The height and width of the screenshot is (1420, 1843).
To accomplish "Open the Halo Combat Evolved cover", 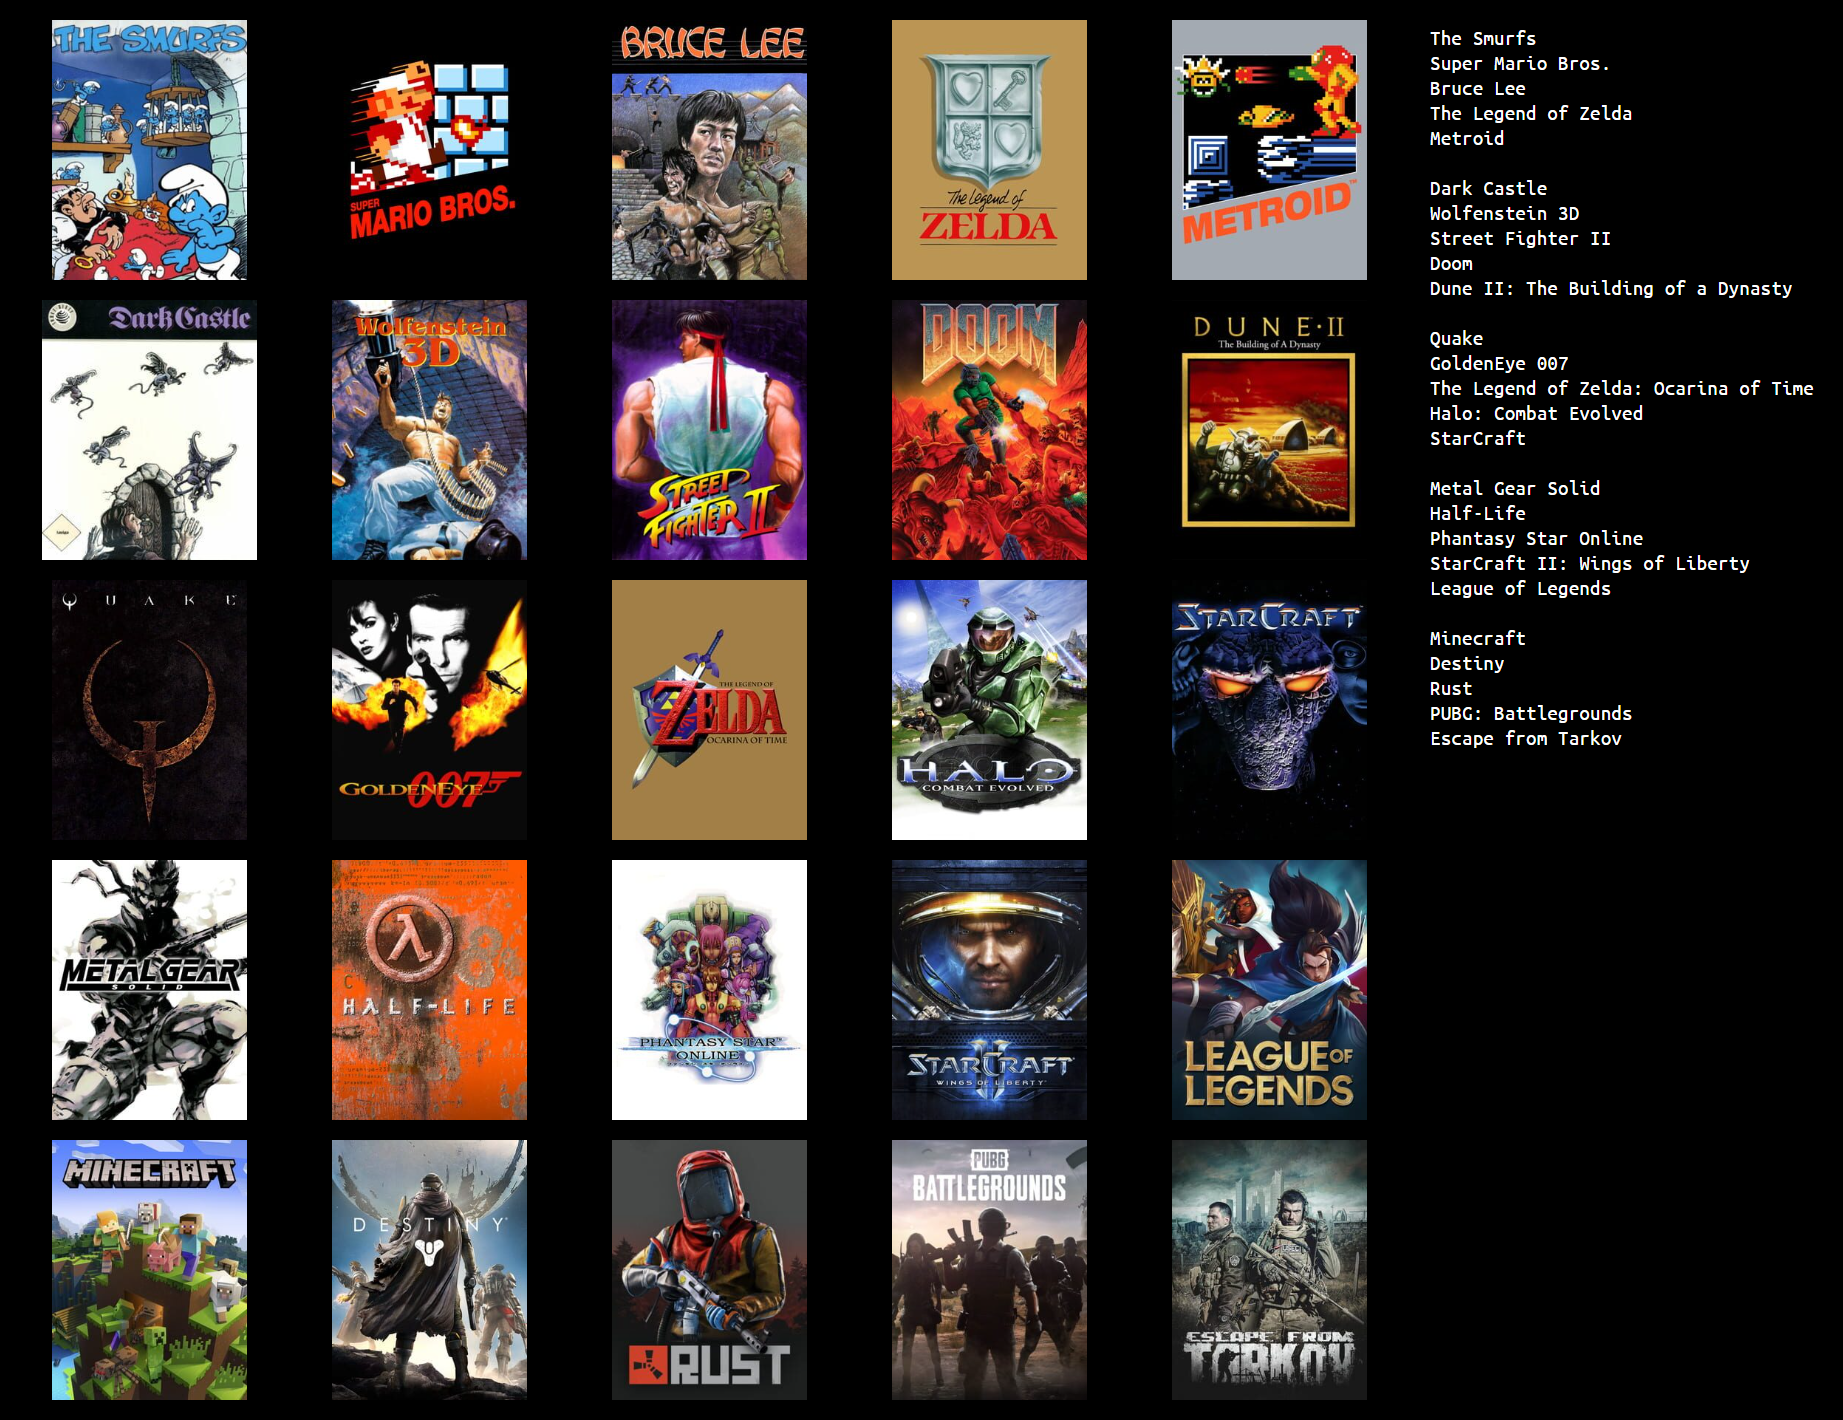I will coord(989,710).
